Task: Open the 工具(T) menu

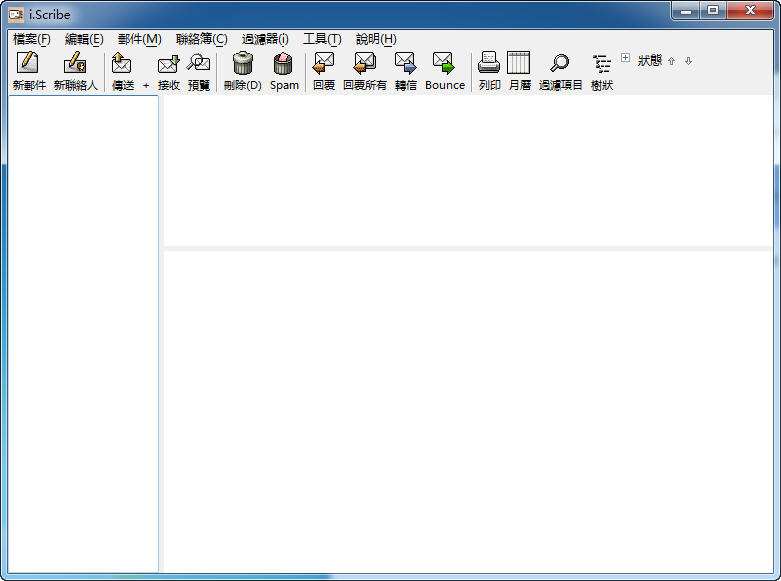Action: pos(322,39)
